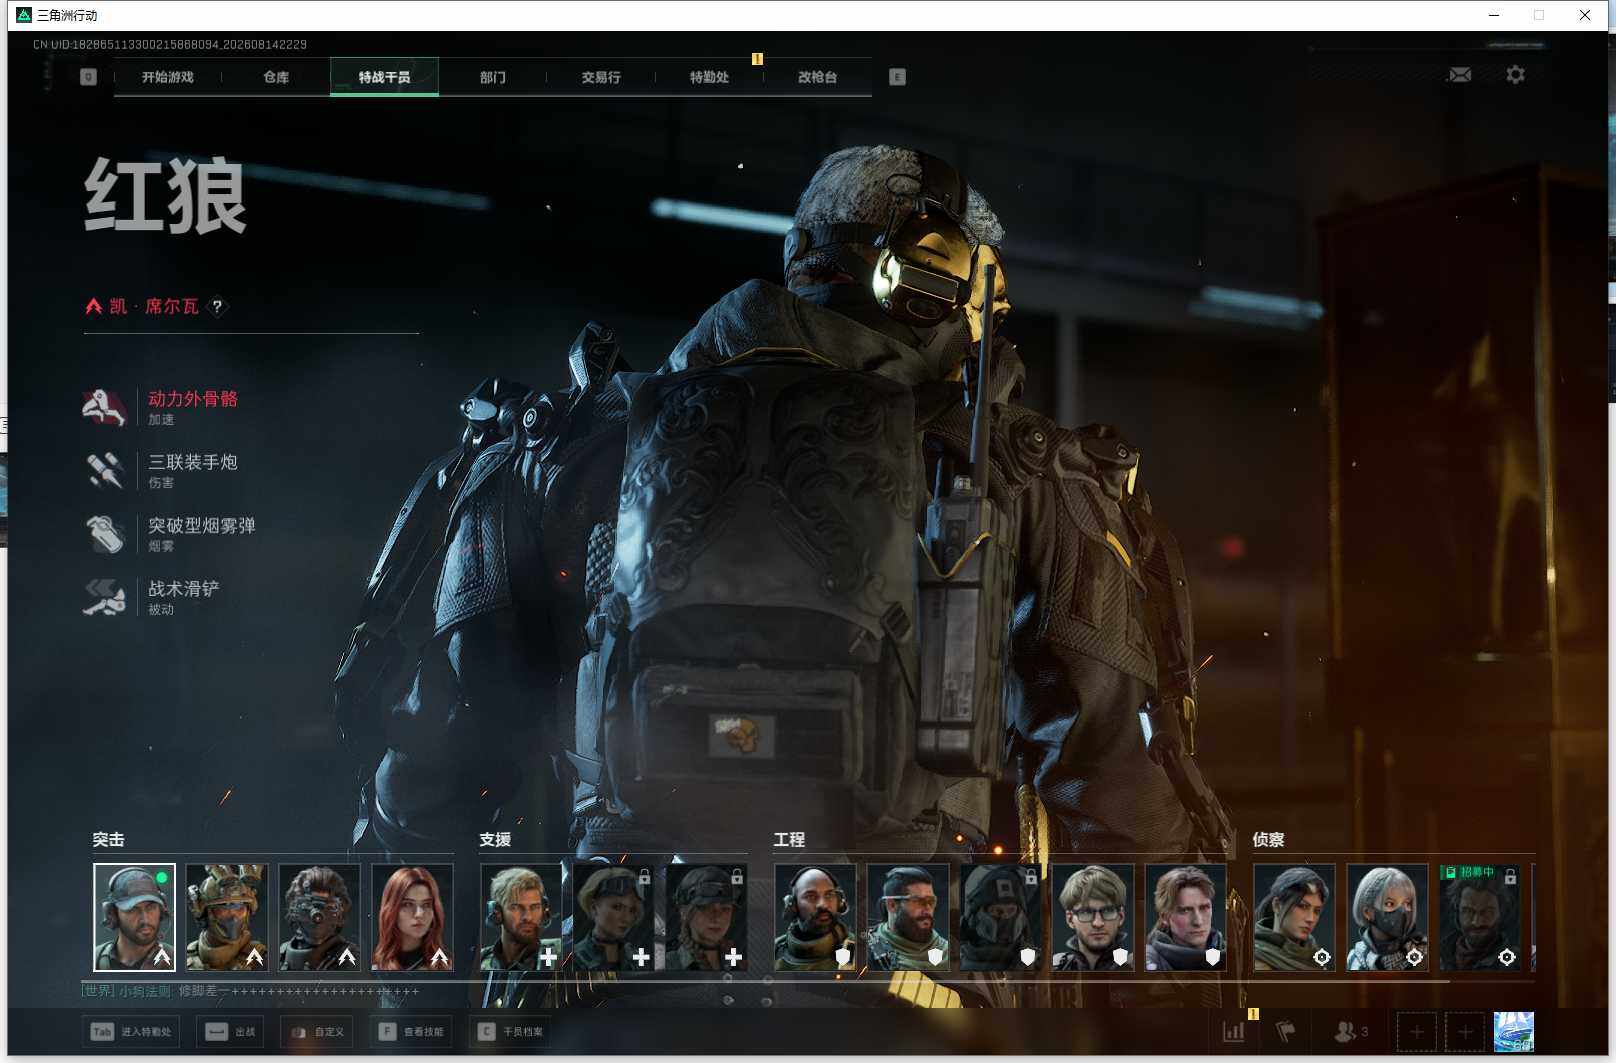Click the 红狼 operator title
1616x1063 pixels.
point(165,195)
